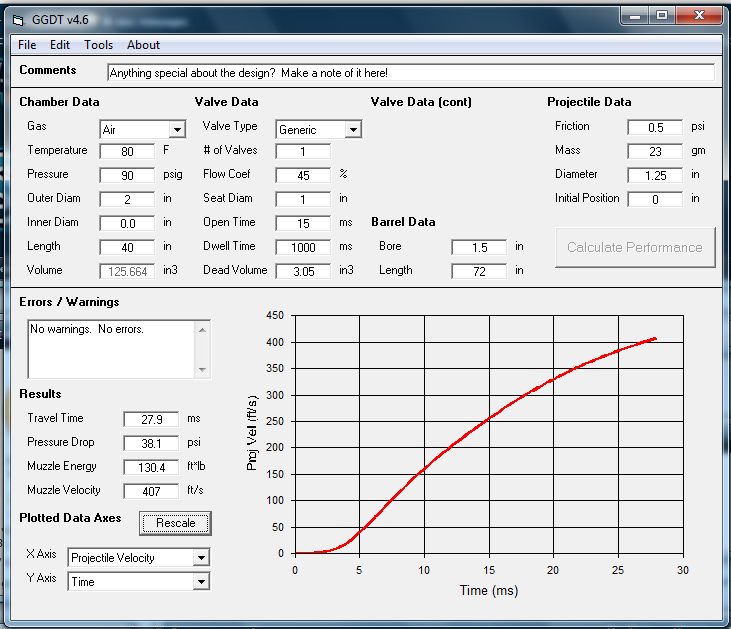Open the About menu
Viewport: 731px width, 629px height.
coord(143,45)
